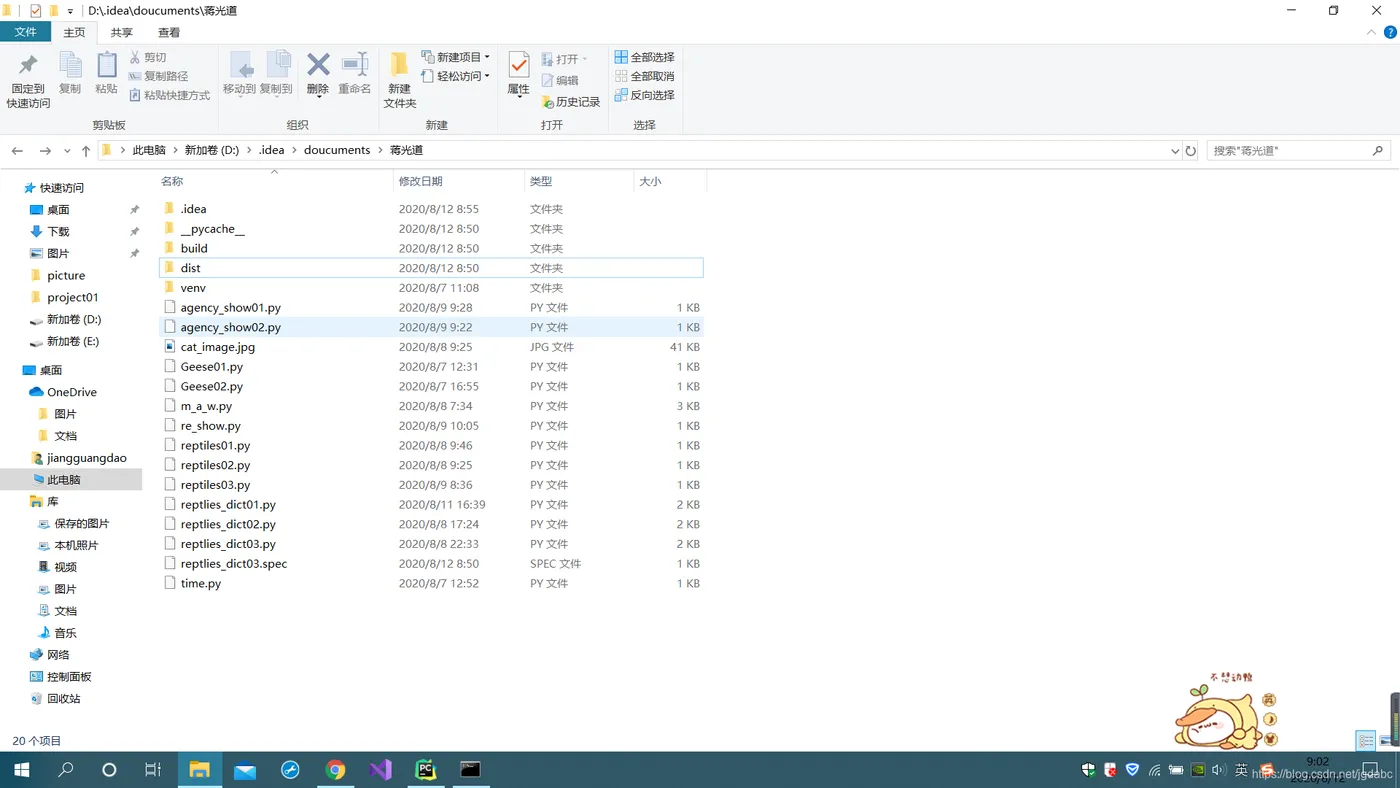Choose 粘贴快捷方式 in the ribbon

[169, 95]
